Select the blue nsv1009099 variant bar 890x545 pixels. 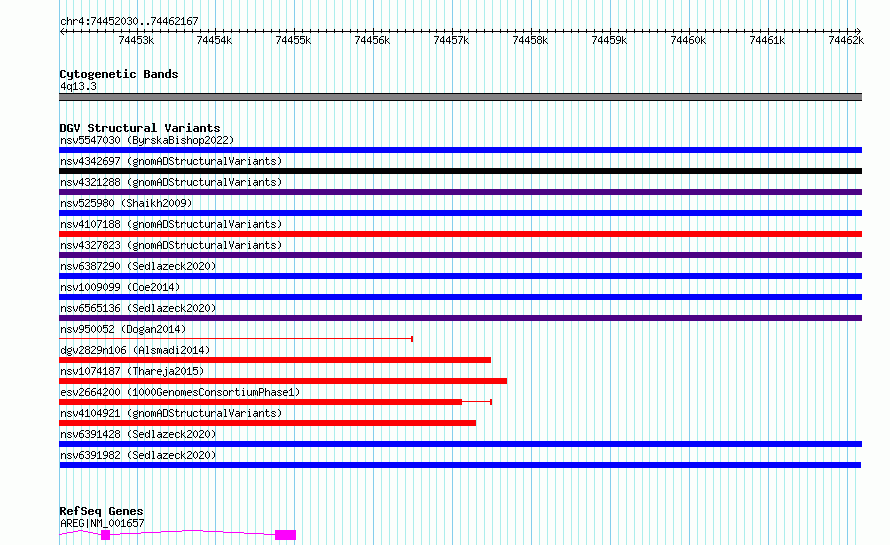tap(460, 297)
